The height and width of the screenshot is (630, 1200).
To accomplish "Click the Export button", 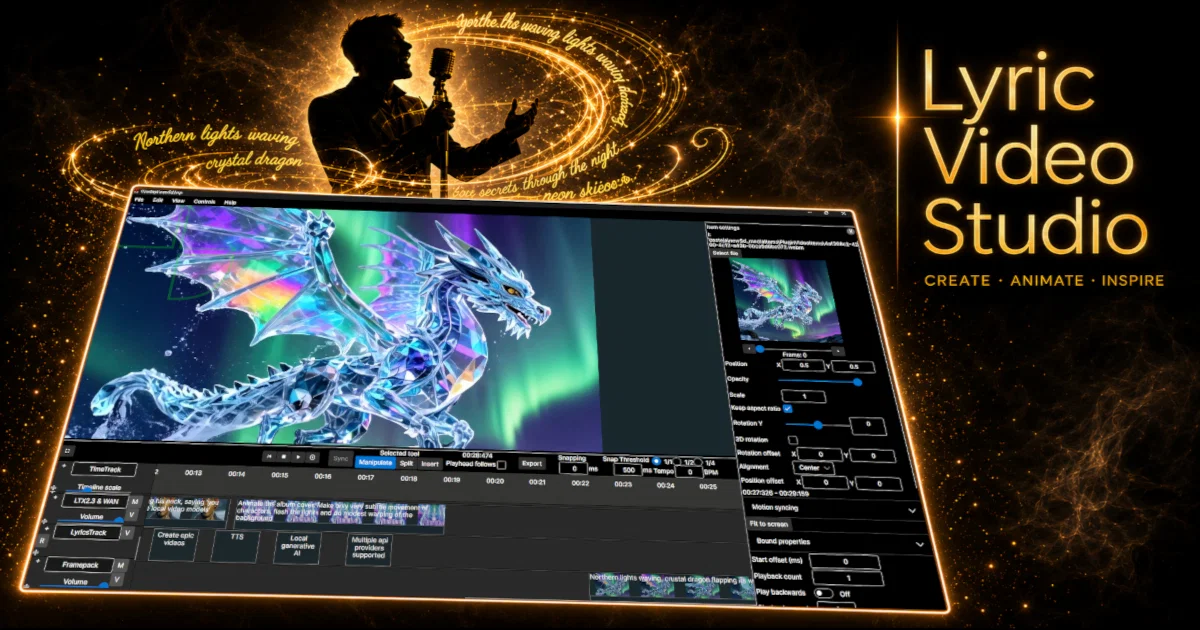I will pyautogui.click(x=531, y=463).
